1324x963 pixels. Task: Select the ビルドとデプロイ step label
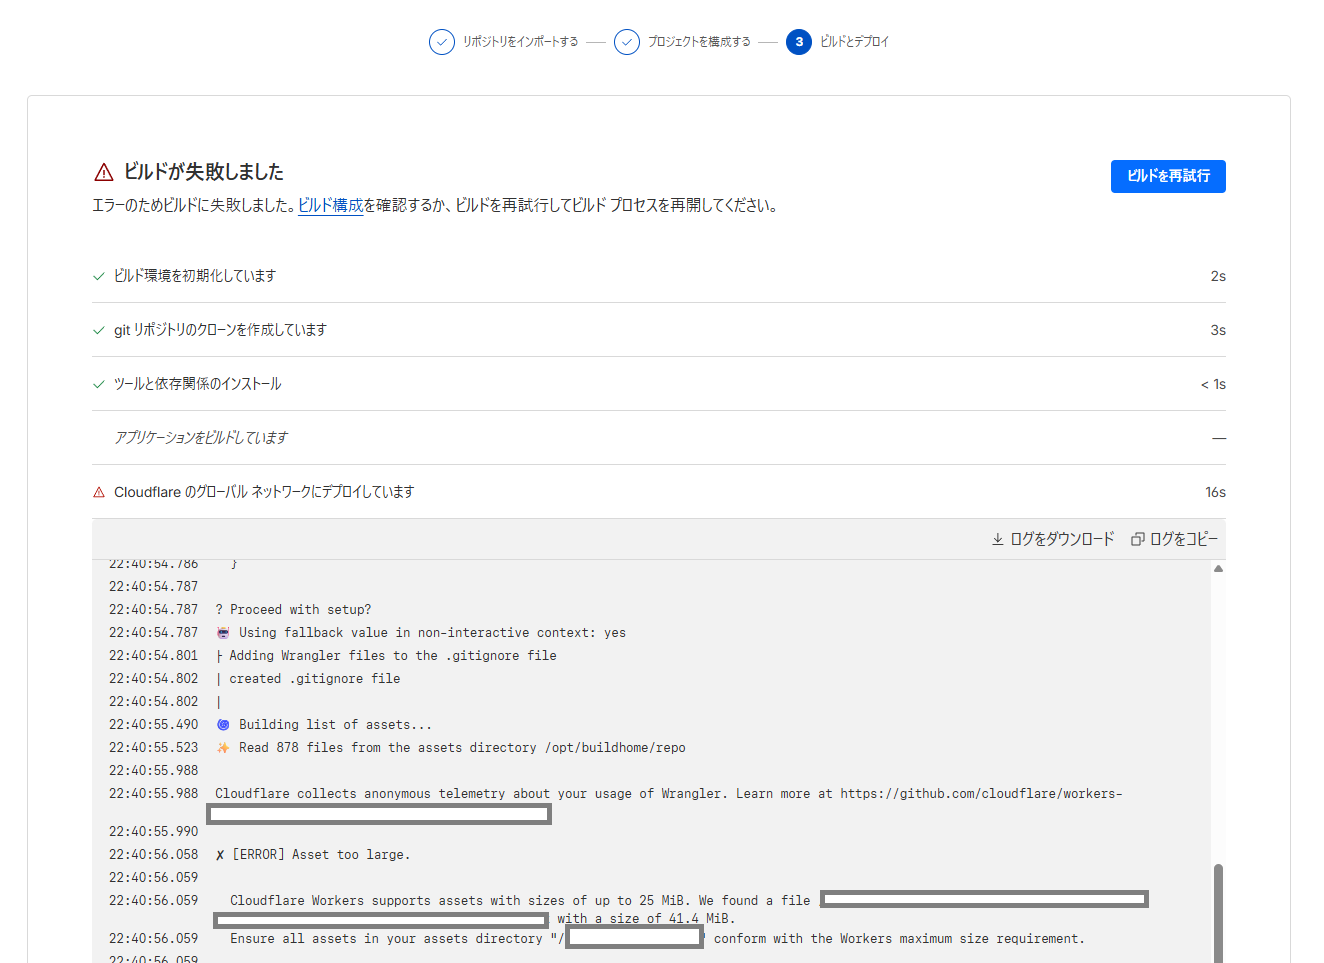(854, 42)
